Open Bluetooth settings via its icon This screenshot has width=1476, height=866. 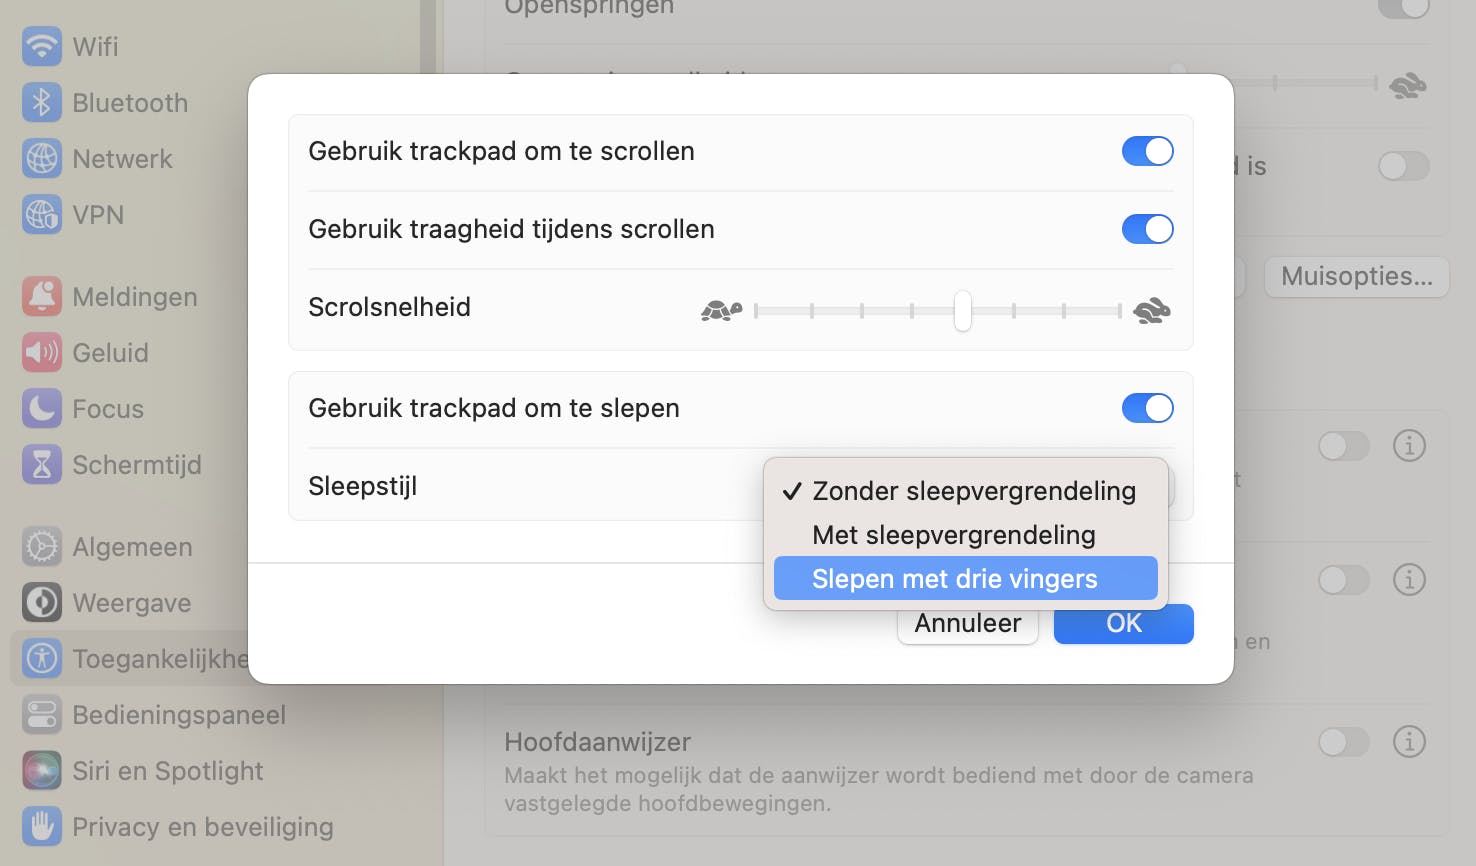point(42,103)
